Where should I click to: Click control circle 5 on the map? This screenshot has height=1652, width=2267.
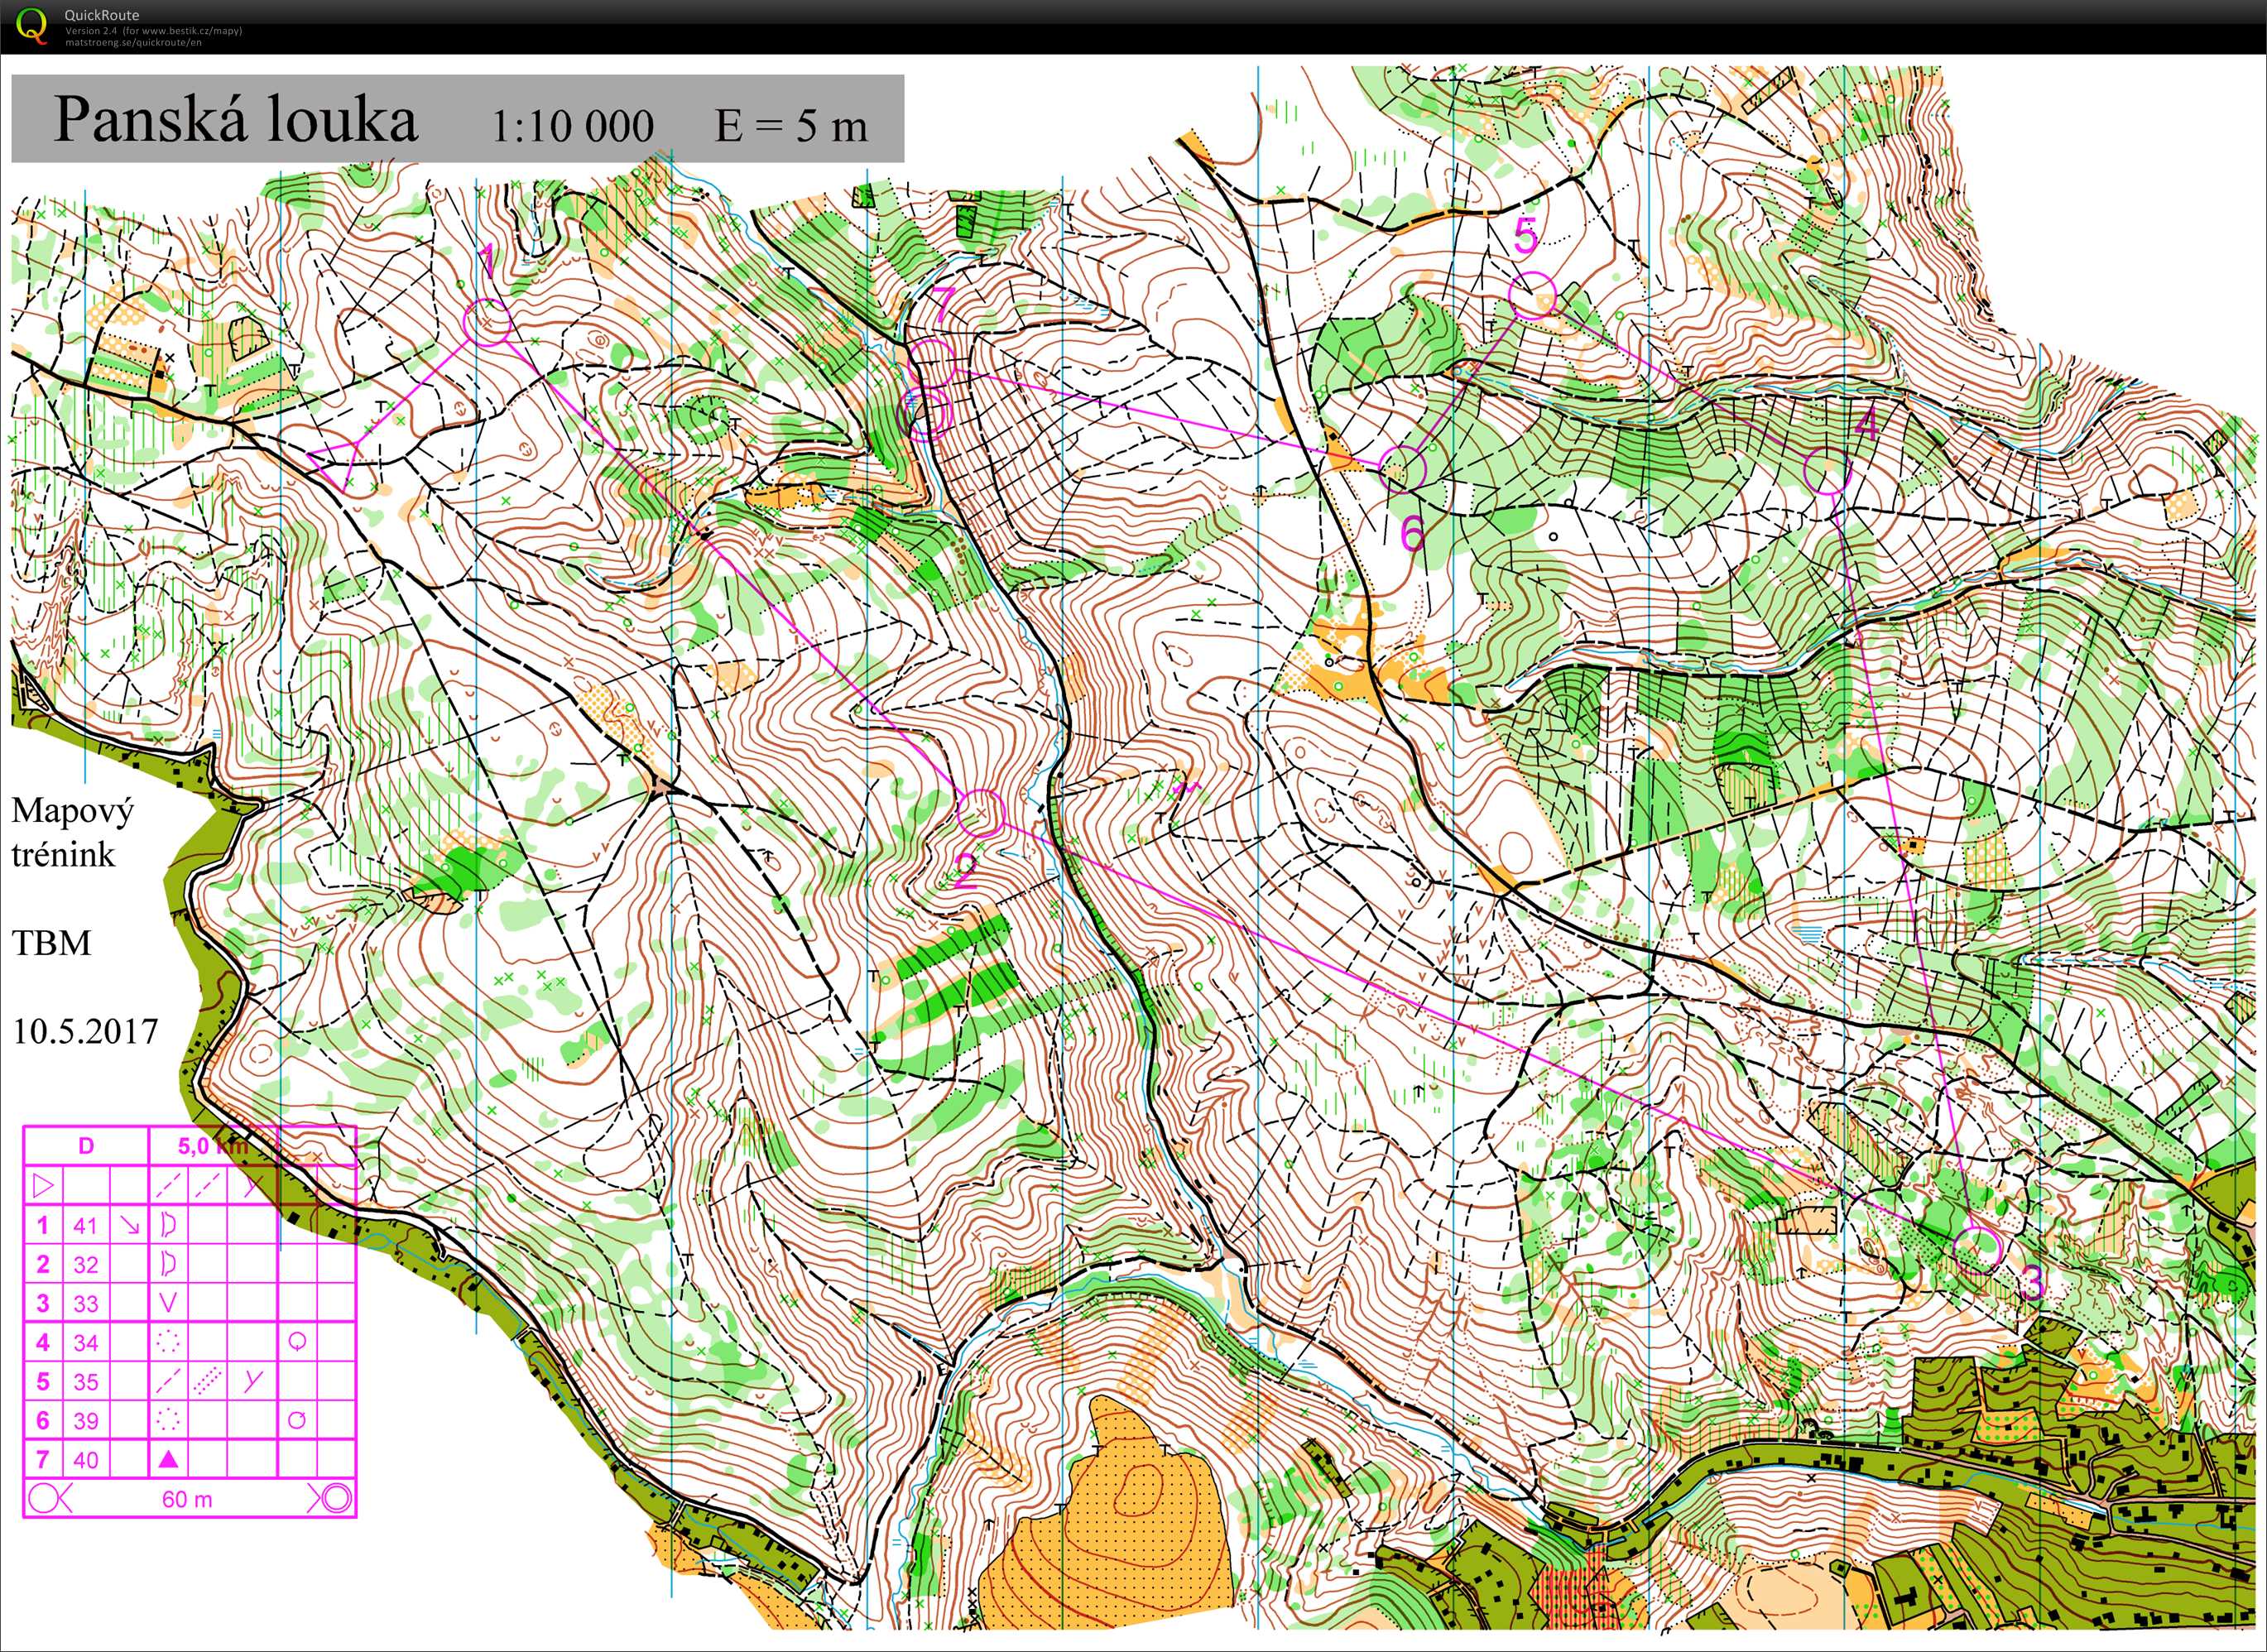[1532, 296]
